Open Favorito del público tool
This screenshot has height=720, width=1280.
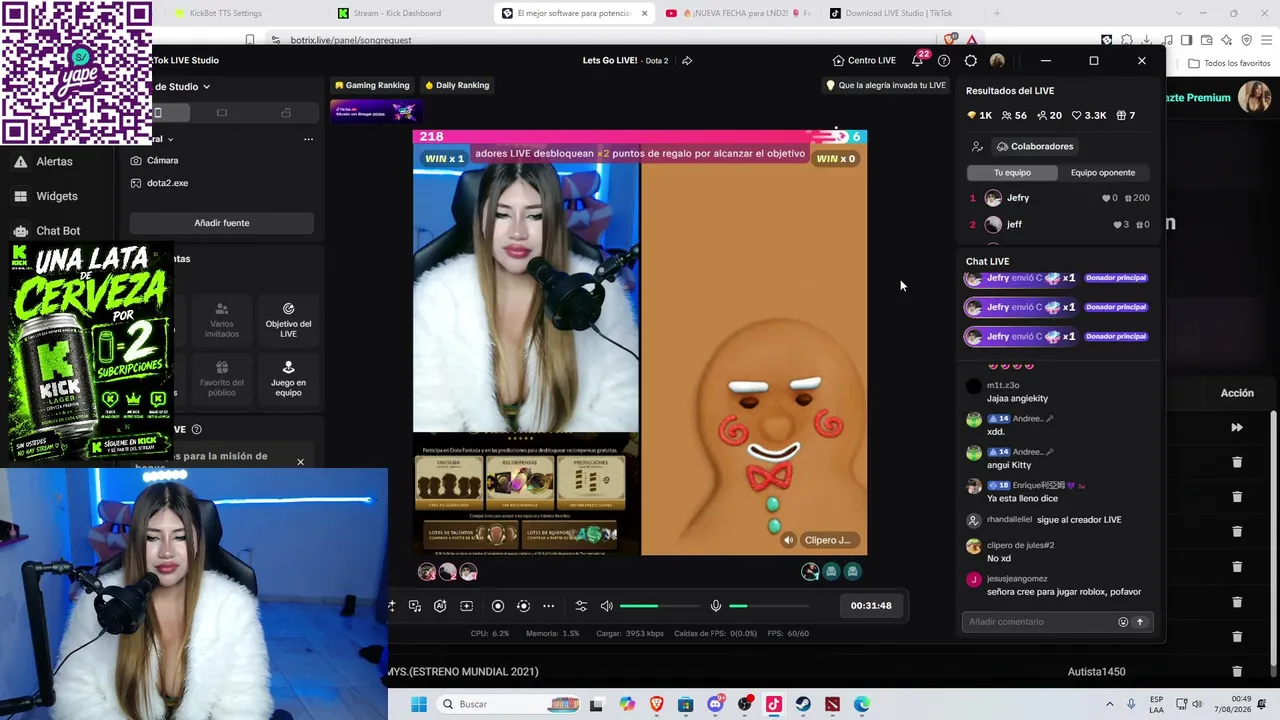click(222, 379)
